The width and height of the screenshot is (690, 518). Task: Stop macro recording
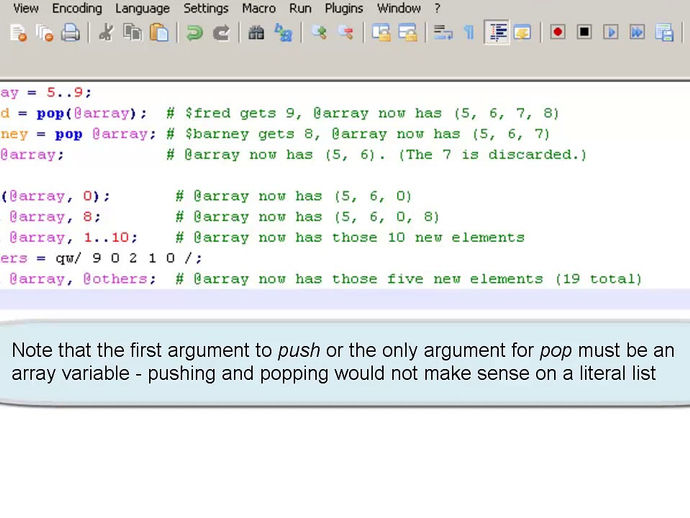(584, 32)
